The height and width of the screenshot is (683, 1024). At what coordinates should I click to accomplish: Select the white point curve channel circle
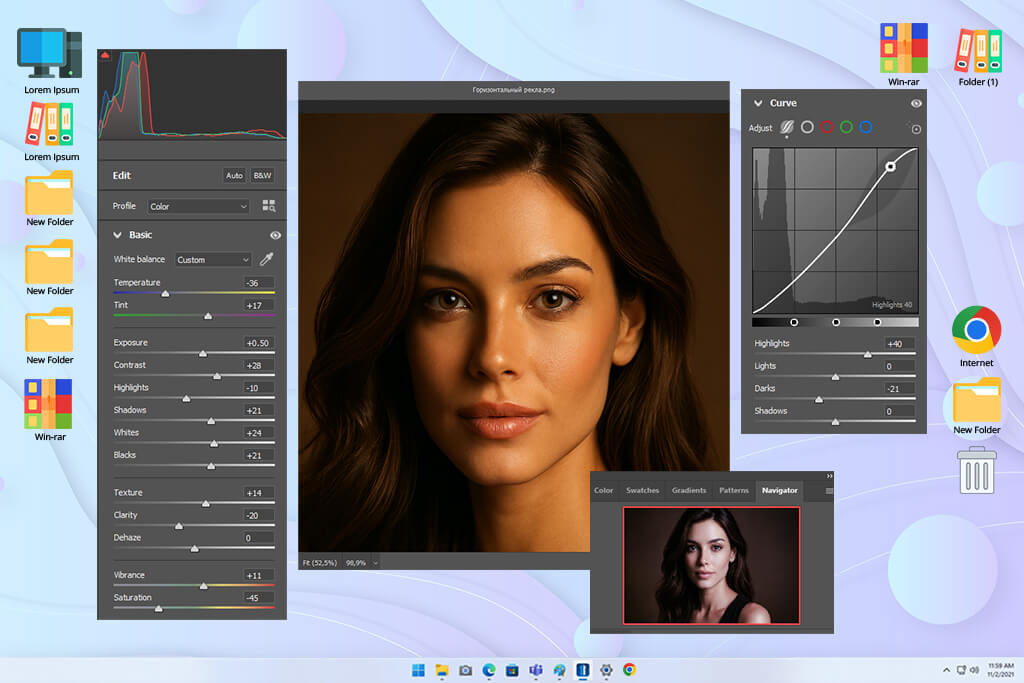807,127
